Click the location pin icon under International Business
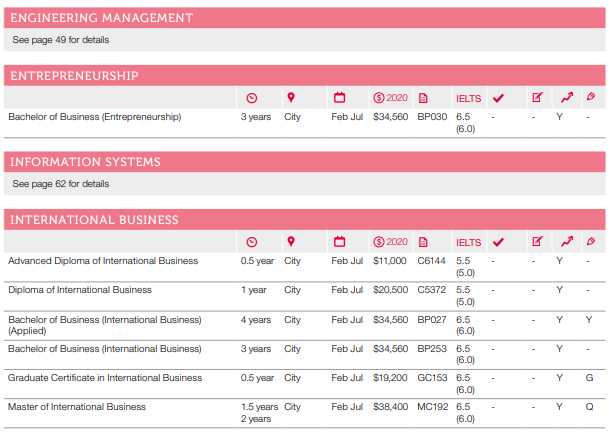Viewport: 613px width, 435px height. click(291, 242)
